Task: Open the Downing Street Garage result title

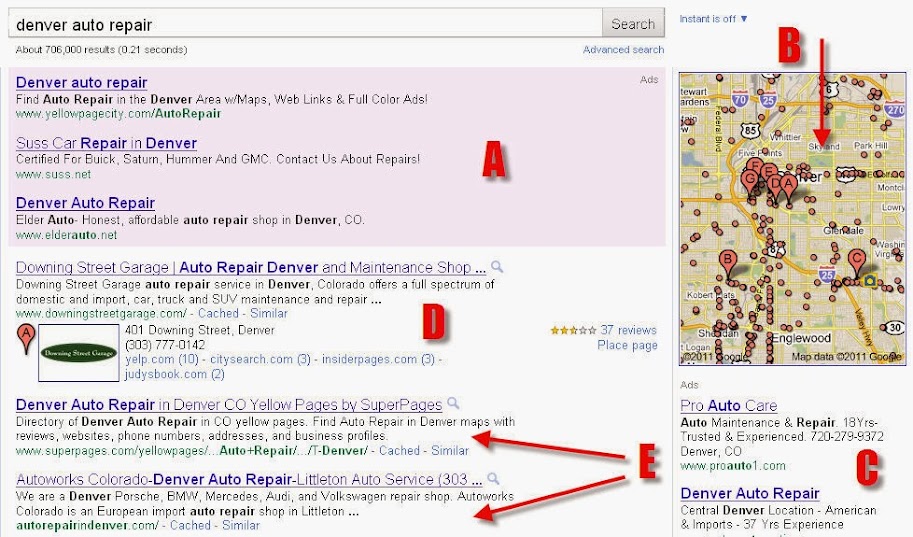Action: [x=250, y=268]
